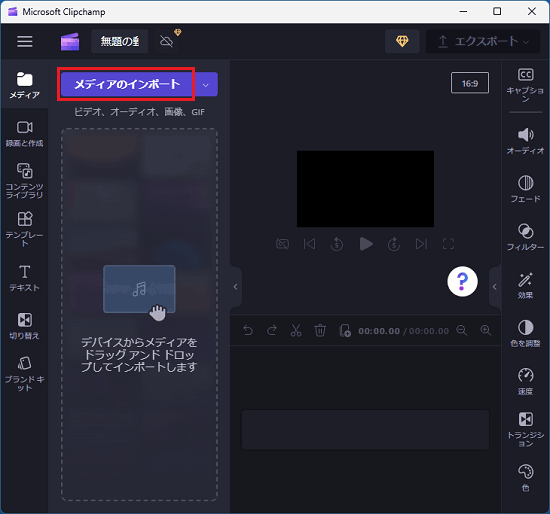Edit the untitled project name field
Viewport: 550px width, 514px height.
[x=120, y=41]
